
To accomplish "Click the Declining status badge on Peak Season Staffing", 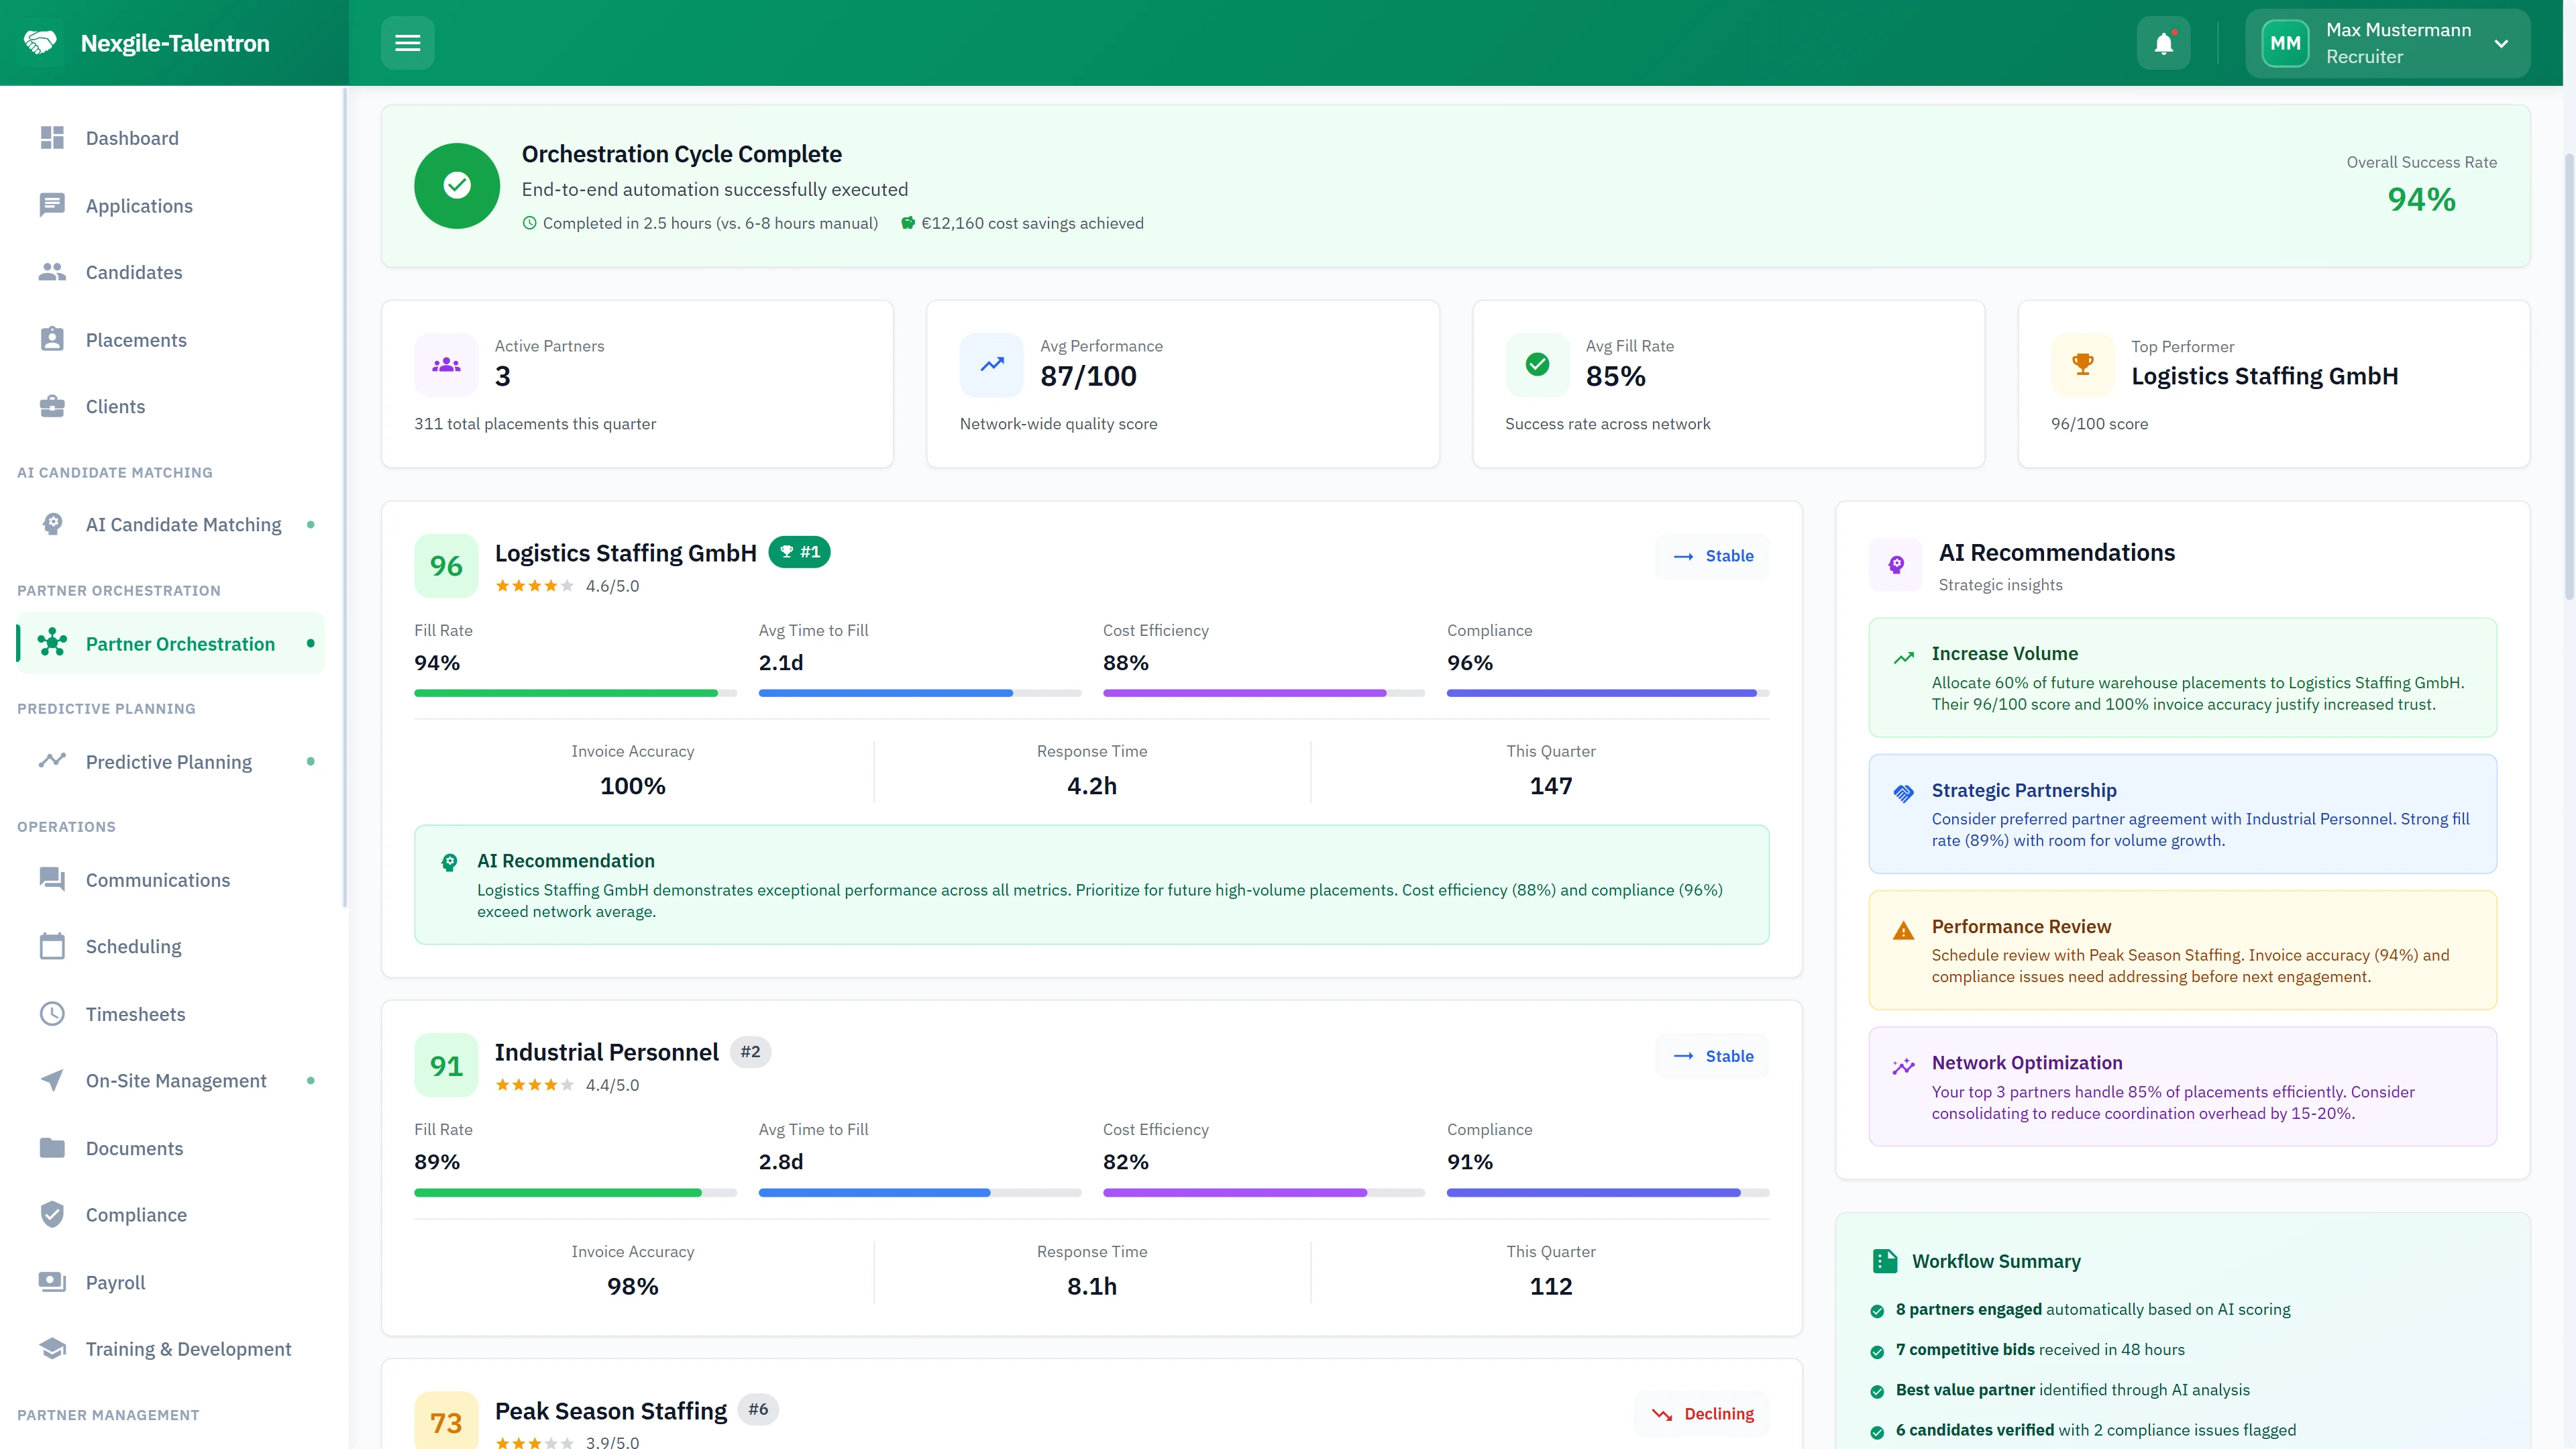I will click(1700, 1413).
